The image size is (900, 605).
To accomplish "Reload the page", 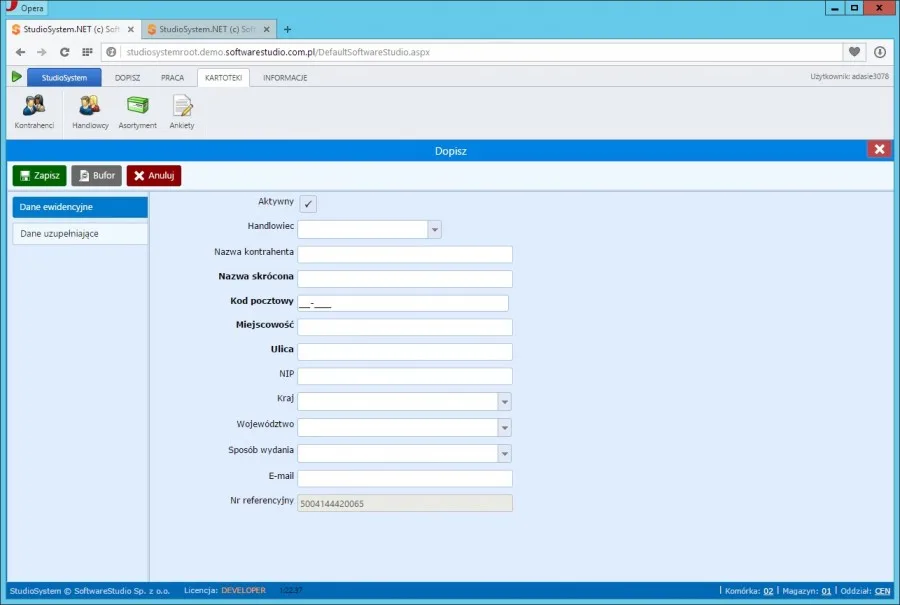I will [64, 52].
